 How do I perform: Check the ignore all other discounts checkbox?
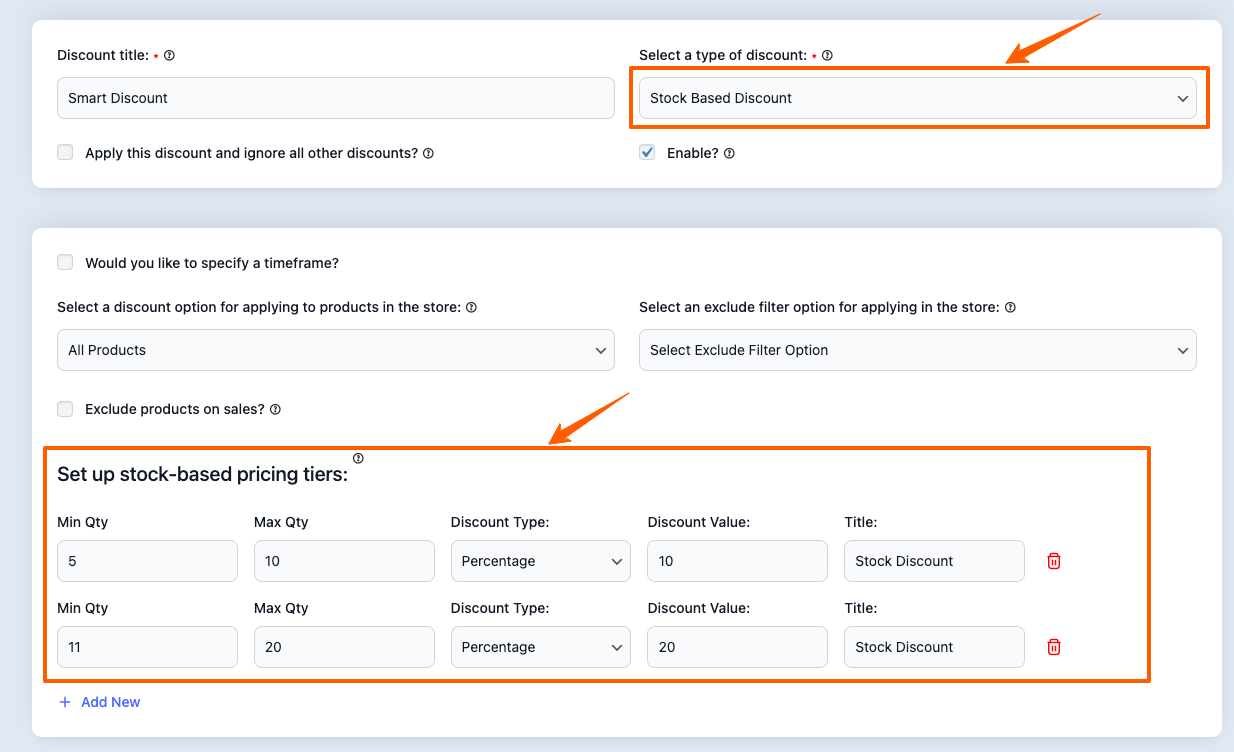click(x=65, y=153)
